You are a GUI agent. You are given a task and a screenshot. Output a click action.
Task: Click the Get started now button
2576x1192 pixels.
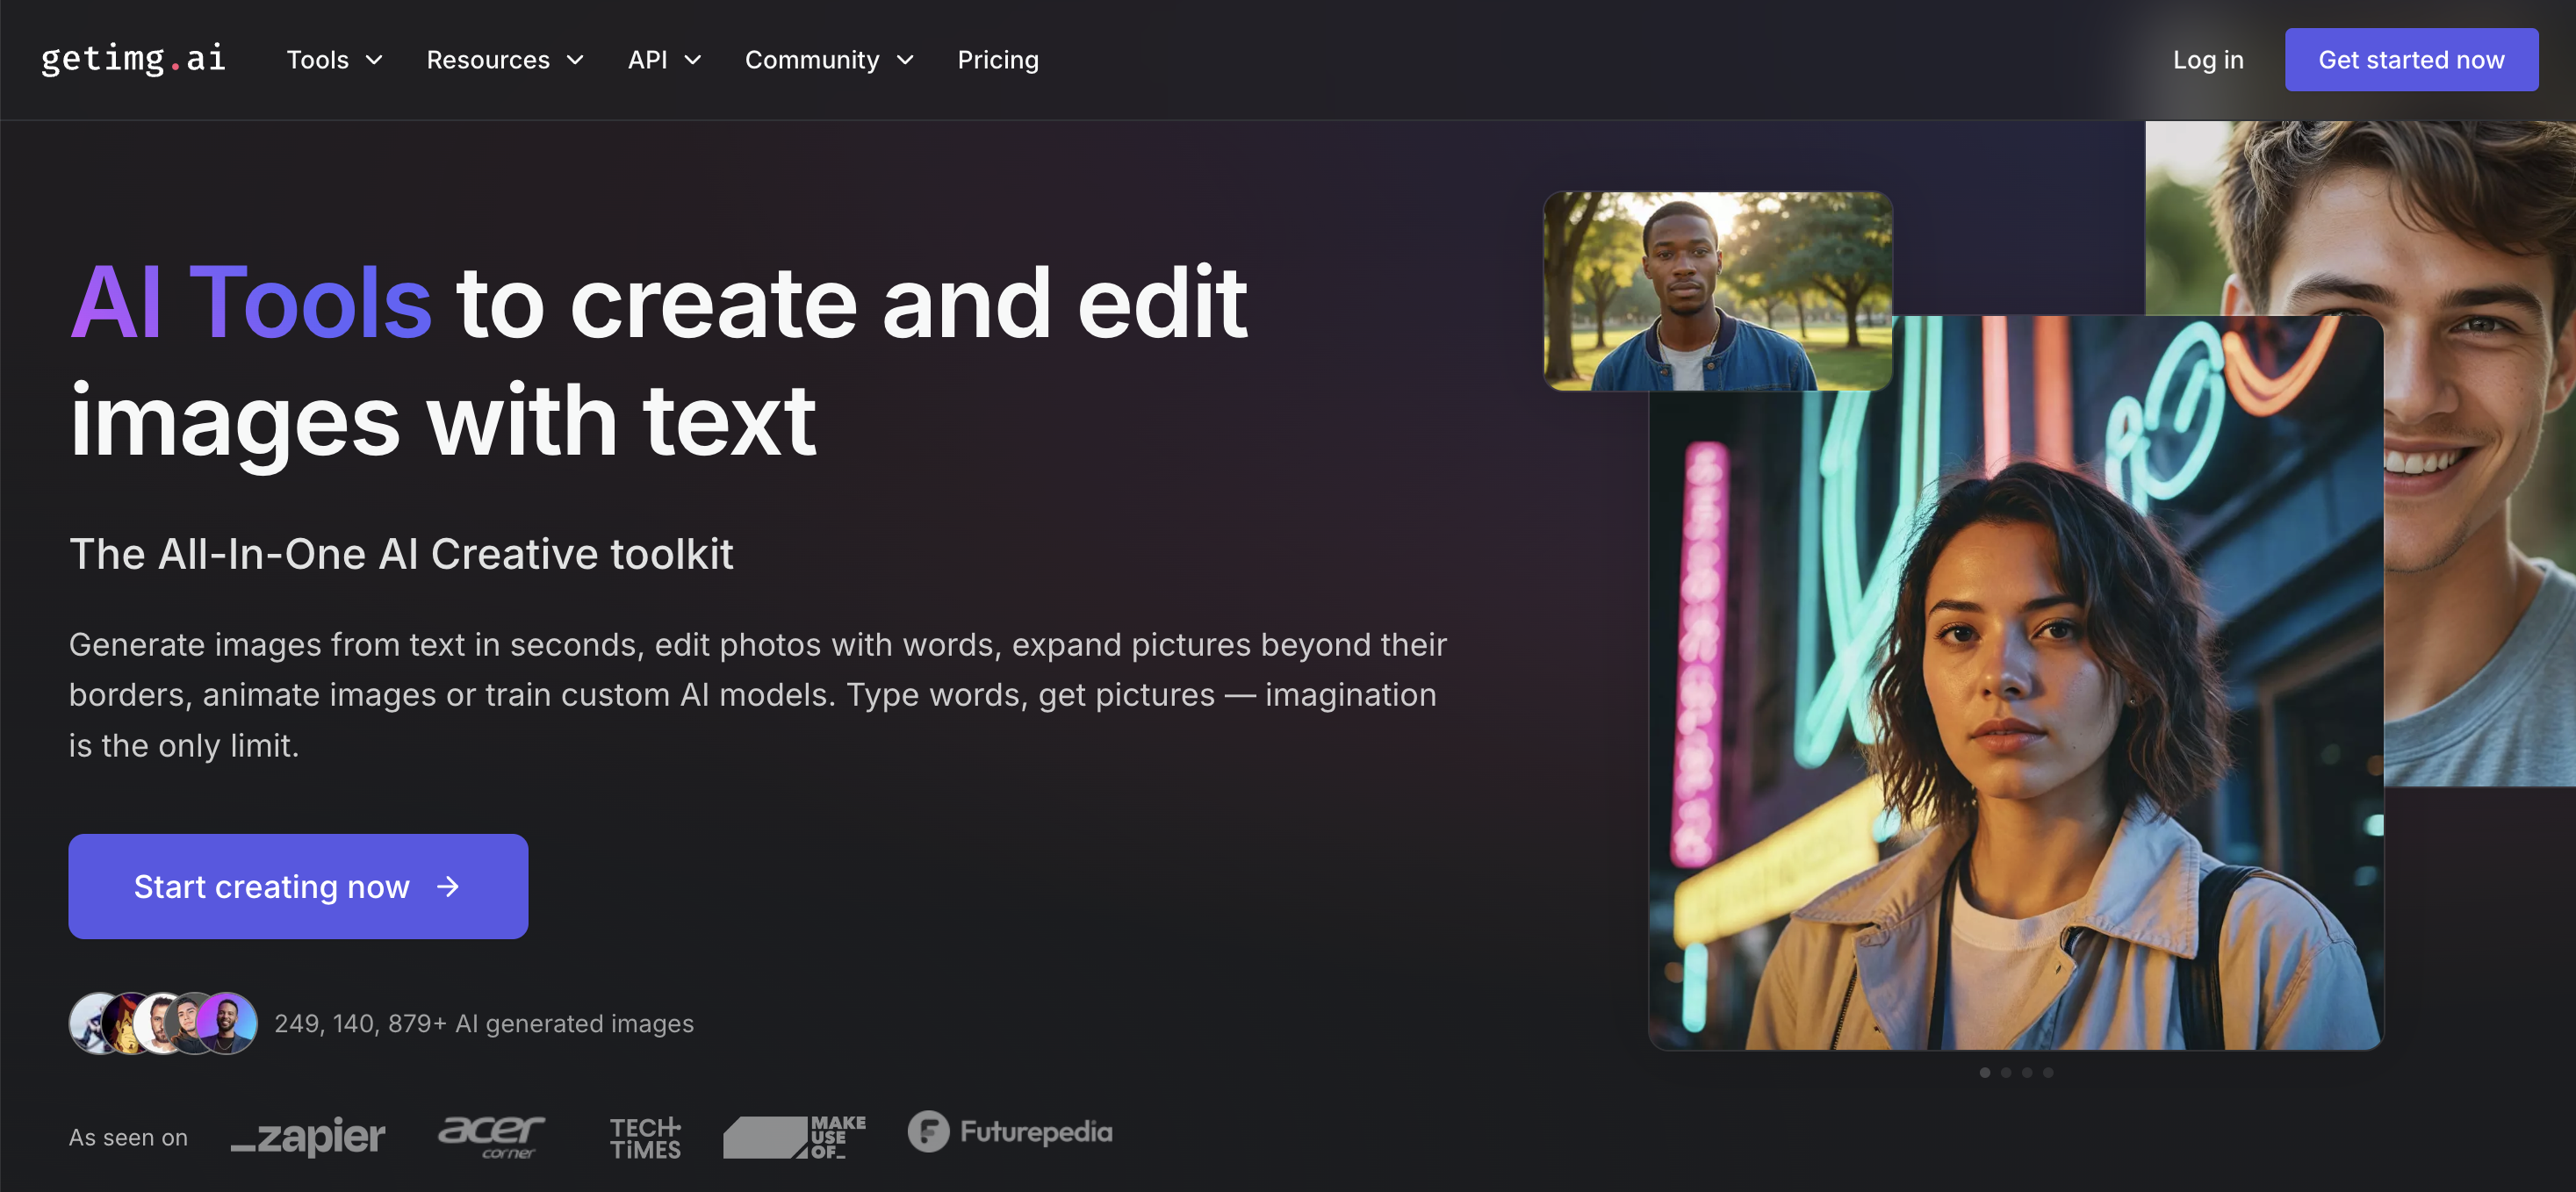click(x=2412, y=59)
